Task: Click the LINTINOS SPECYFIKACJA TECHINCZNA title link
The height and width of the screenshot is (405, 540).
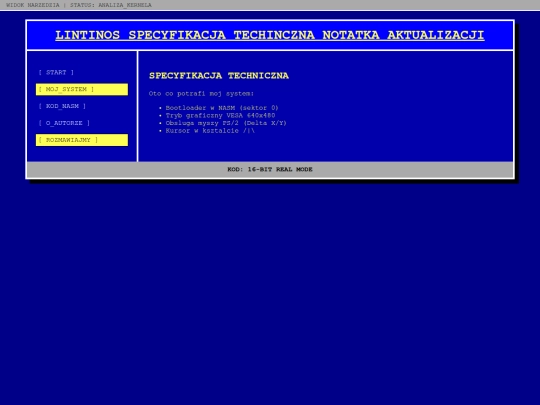Action: point(270,35)
